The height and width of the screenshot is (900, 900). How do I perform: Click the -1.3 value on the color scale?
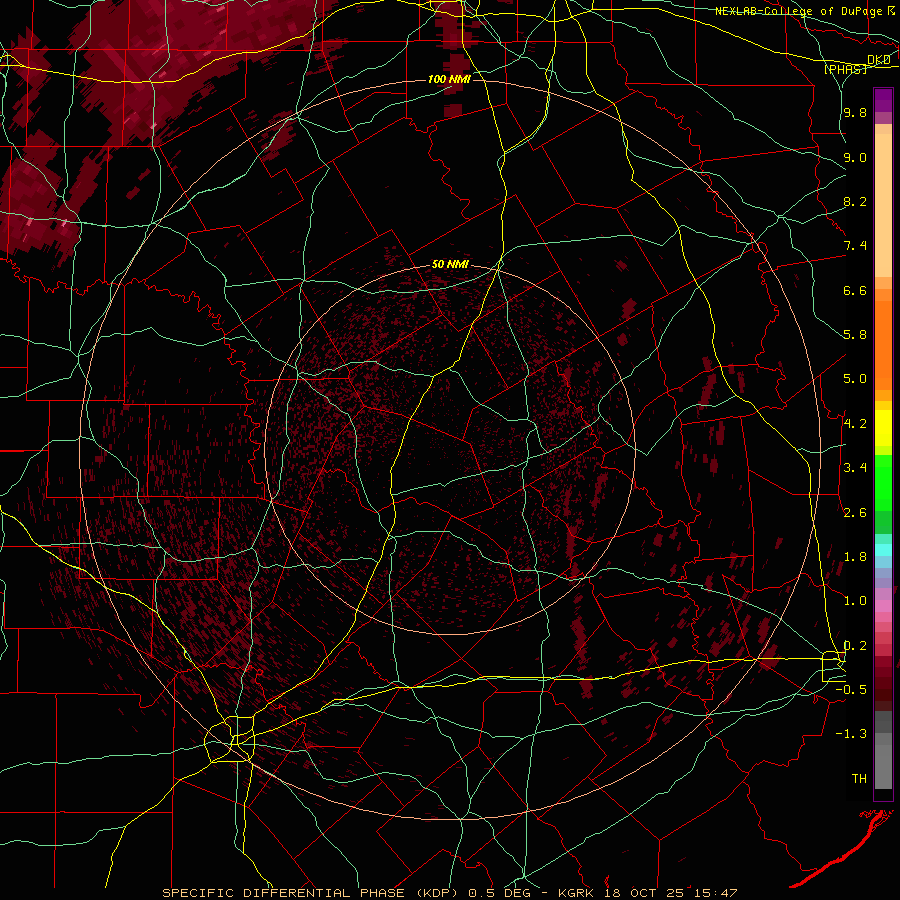coord(851,734)
